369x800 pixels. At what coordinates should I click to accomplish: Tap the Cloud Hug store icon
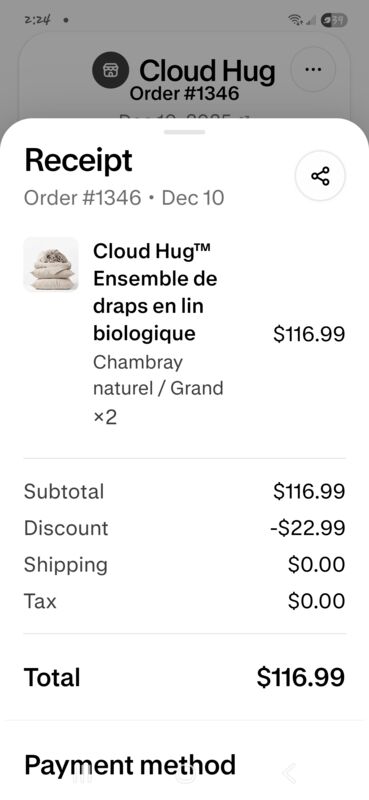110,70
